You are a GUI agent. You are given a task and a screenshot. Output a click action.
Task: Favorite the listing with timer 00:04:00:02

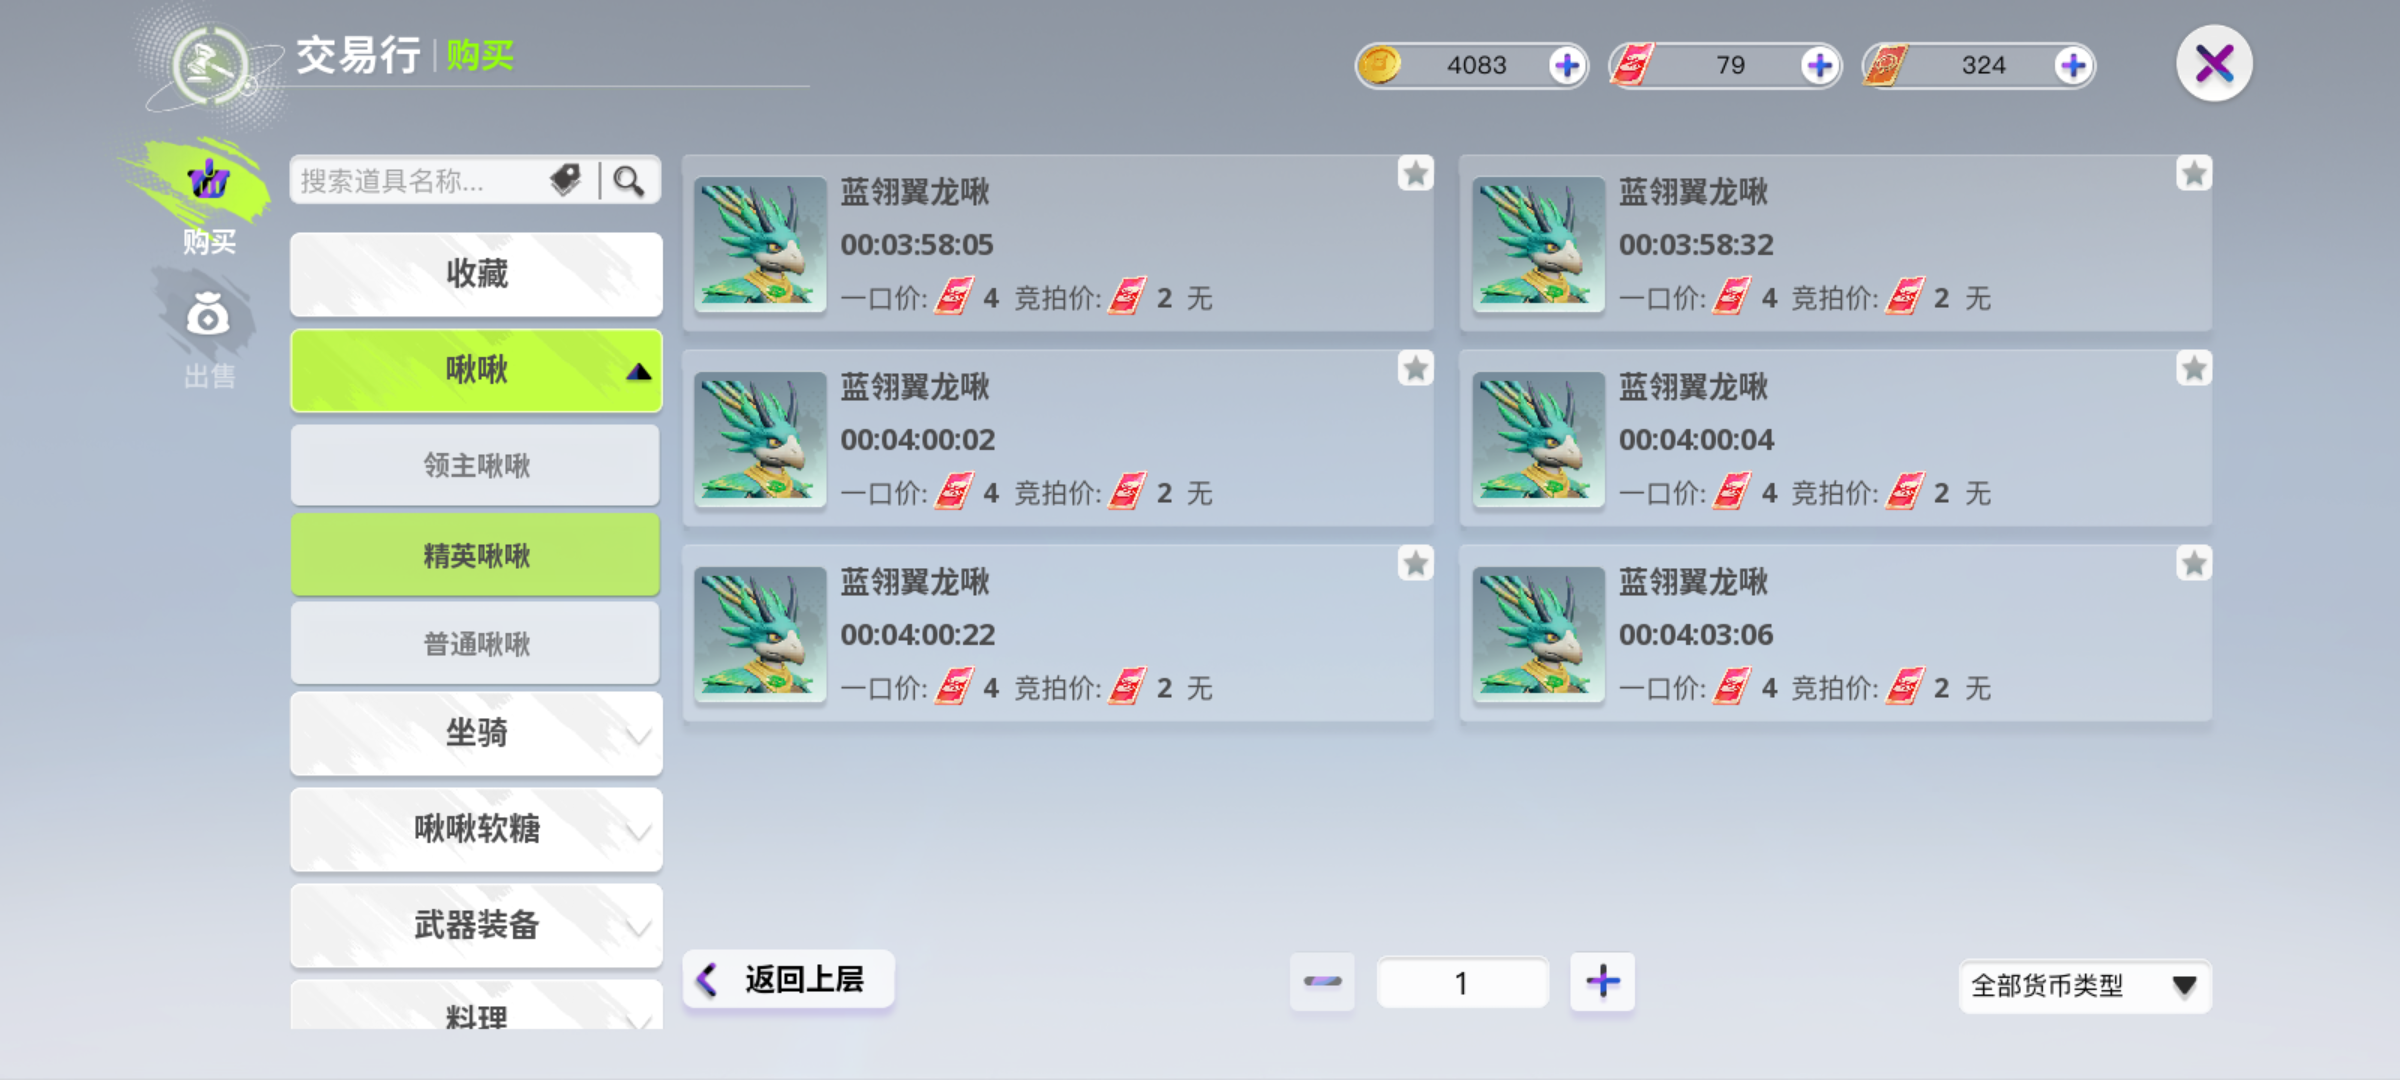1415,369
